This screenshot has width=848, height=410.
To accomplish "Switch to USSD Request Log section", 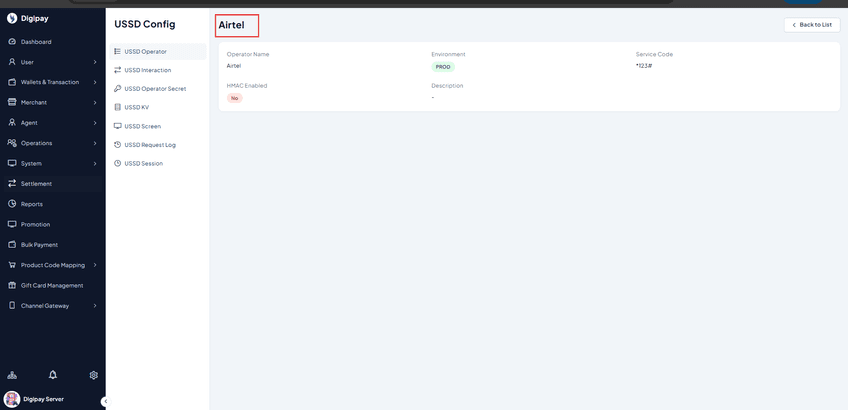I will click(157, 145).
